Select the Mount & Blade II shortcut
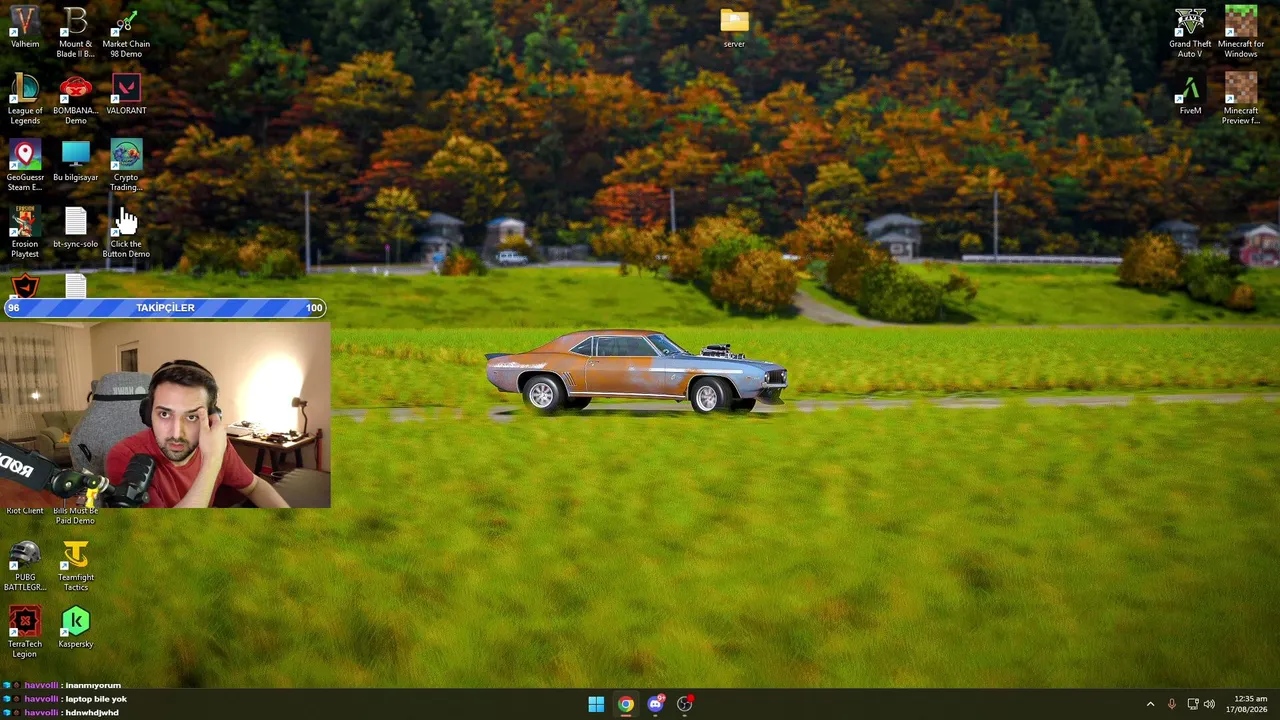Screen dimensions: 1280x720 [x=75, y=33]
